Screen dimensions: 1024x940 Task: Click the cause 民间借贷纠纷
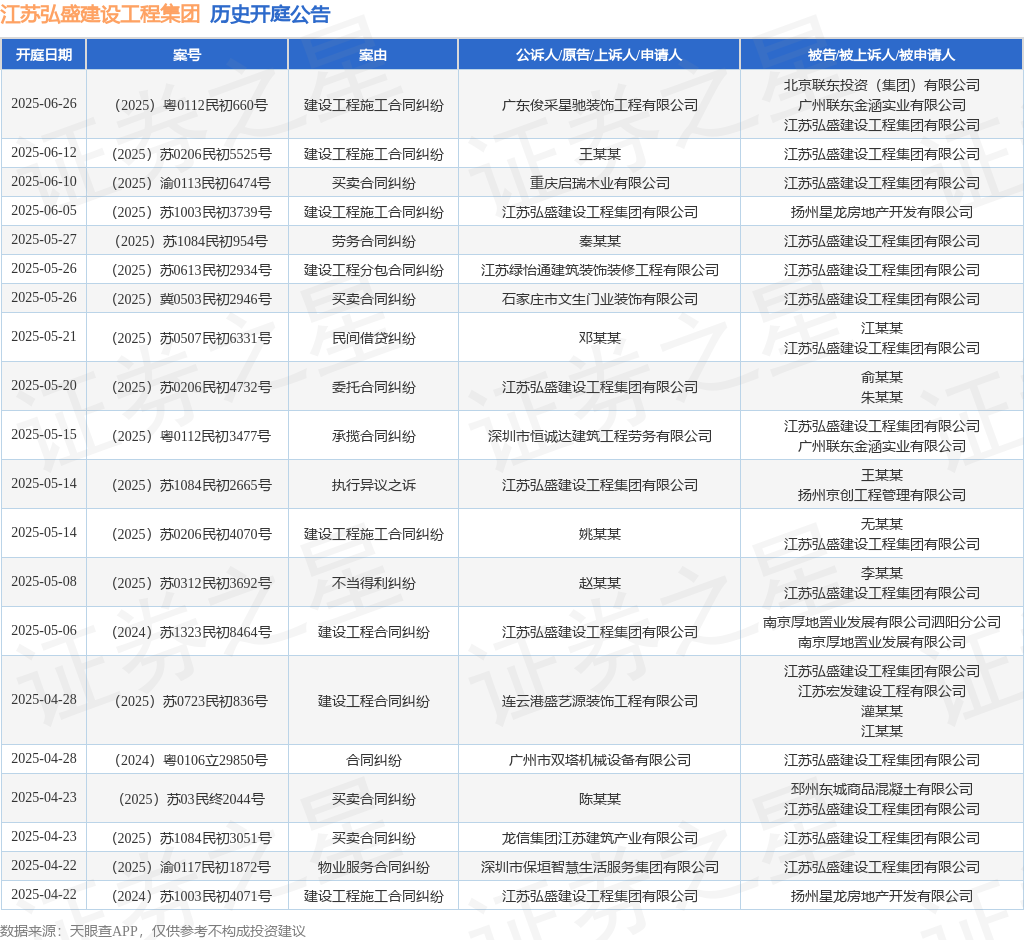point(373,338)
